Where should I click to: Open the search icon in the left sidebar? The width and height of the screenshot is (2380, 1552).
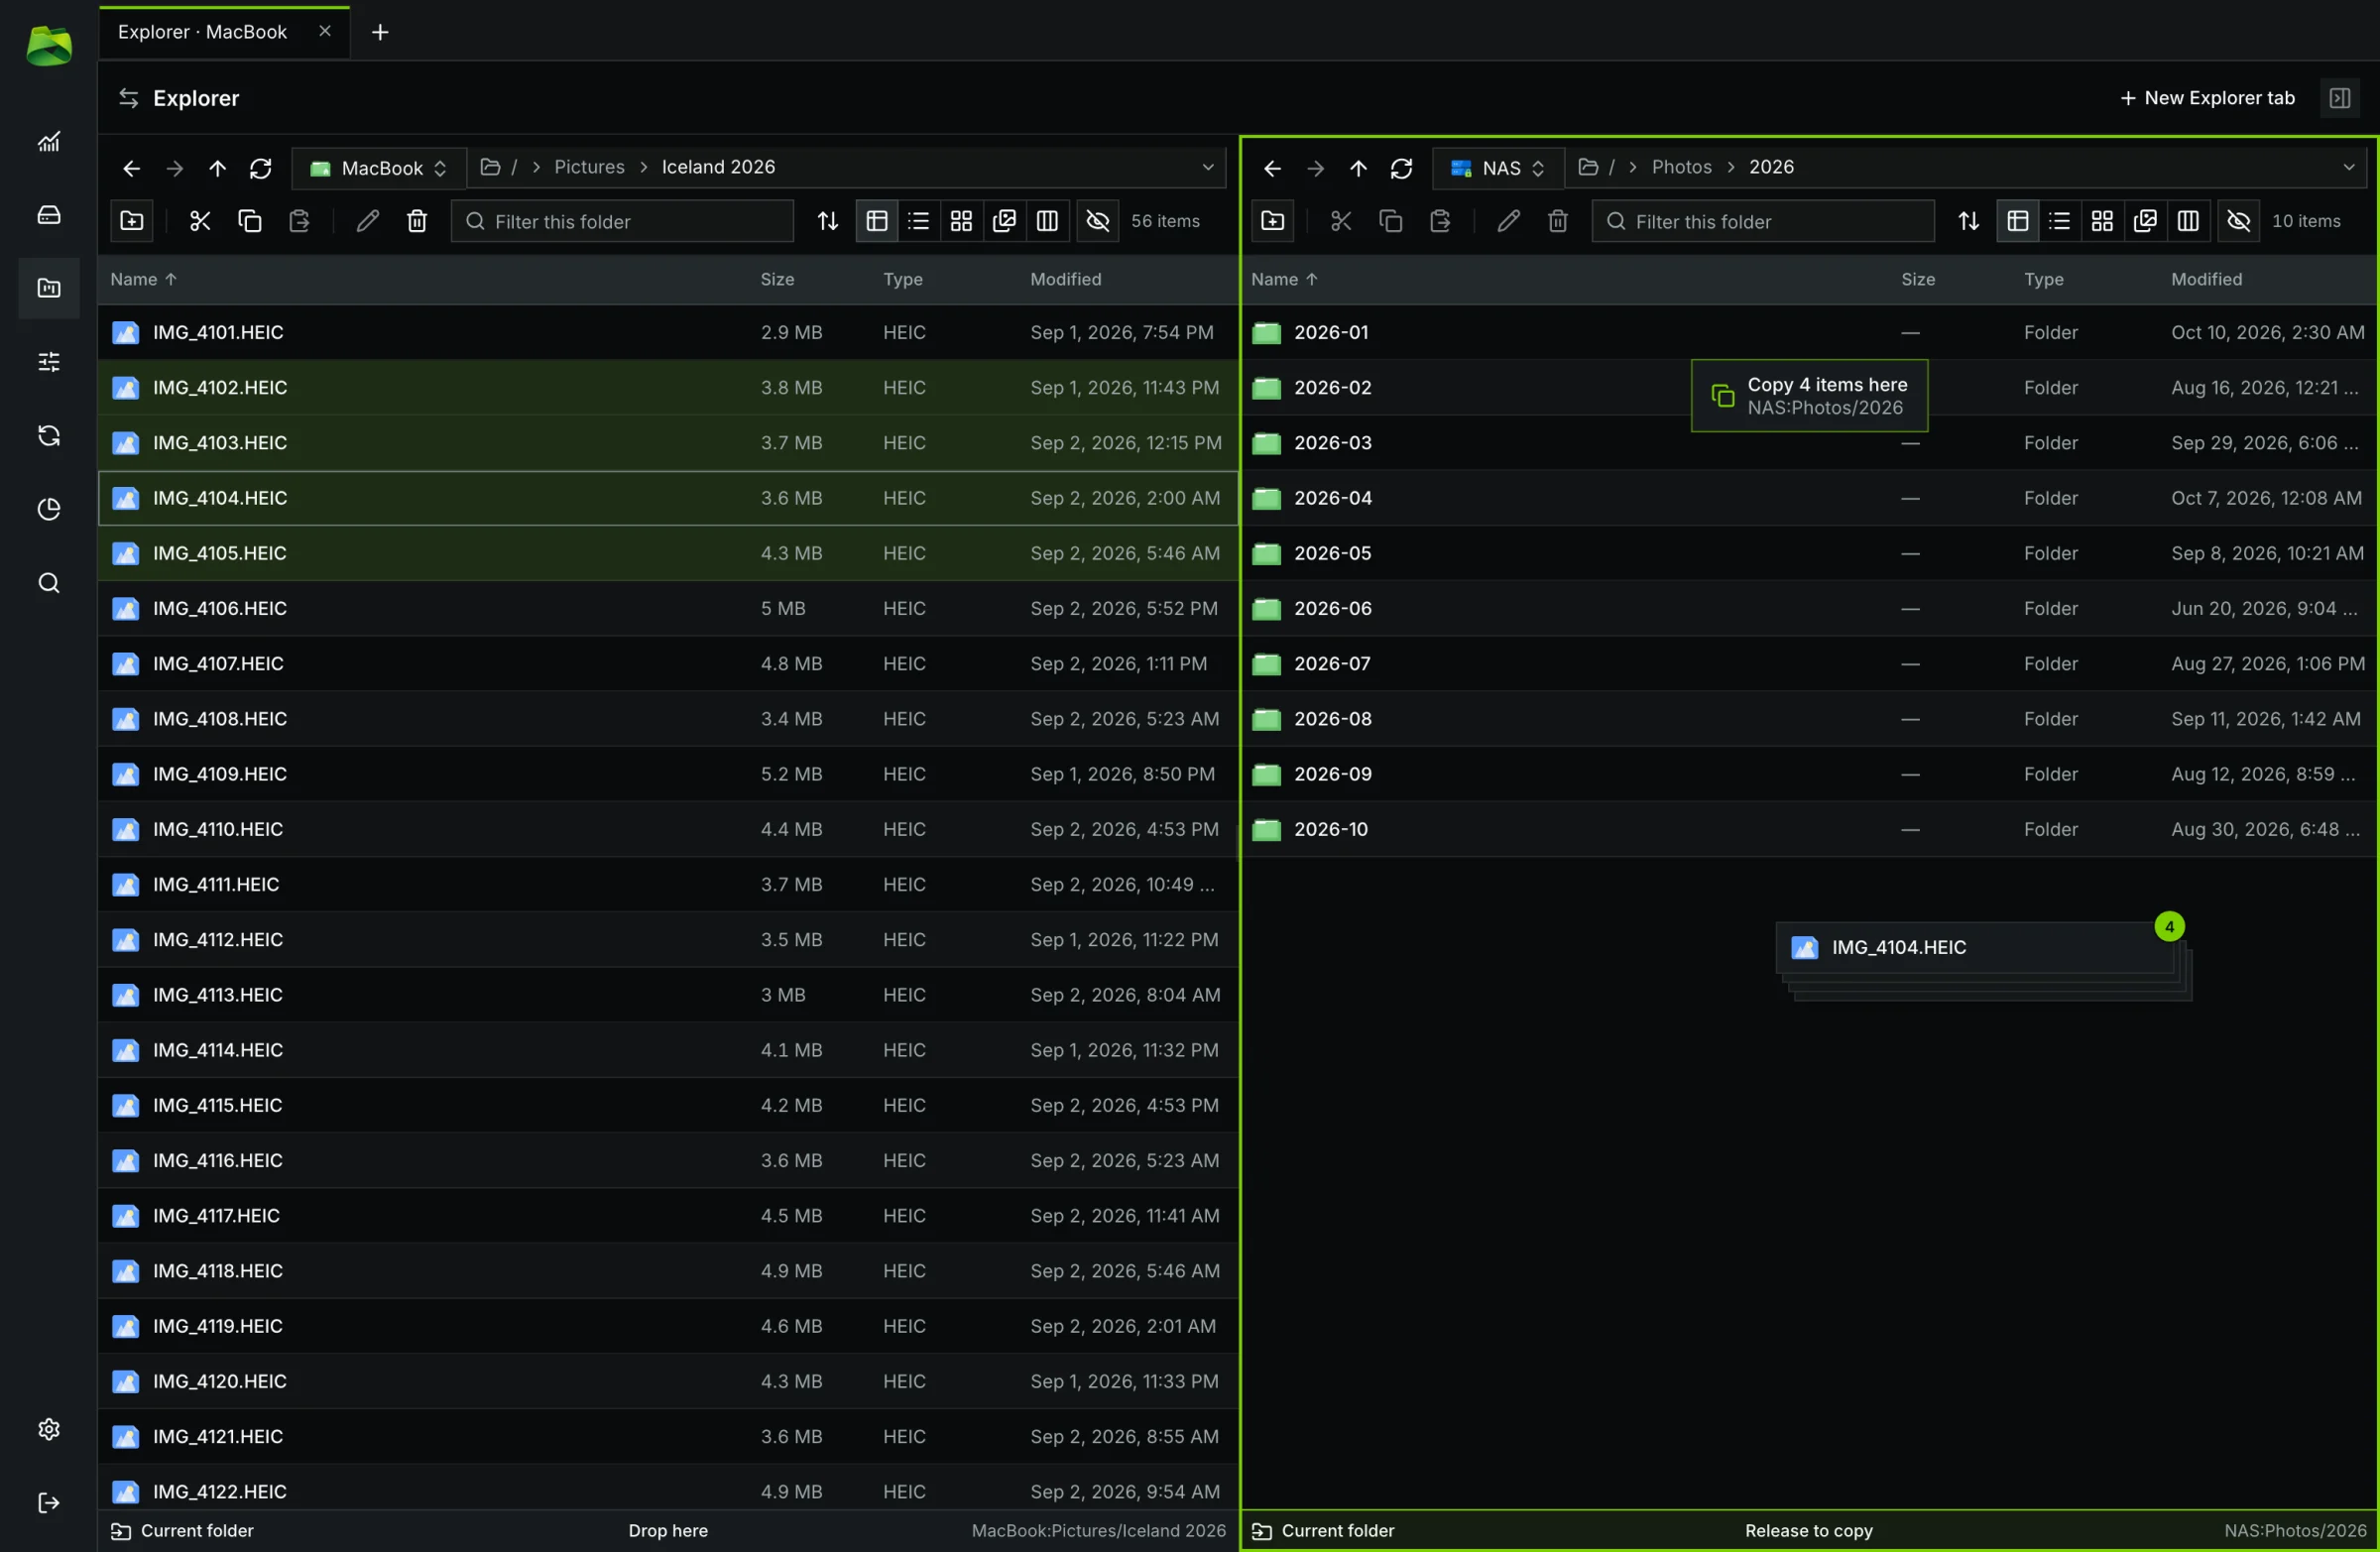(49, 583)
